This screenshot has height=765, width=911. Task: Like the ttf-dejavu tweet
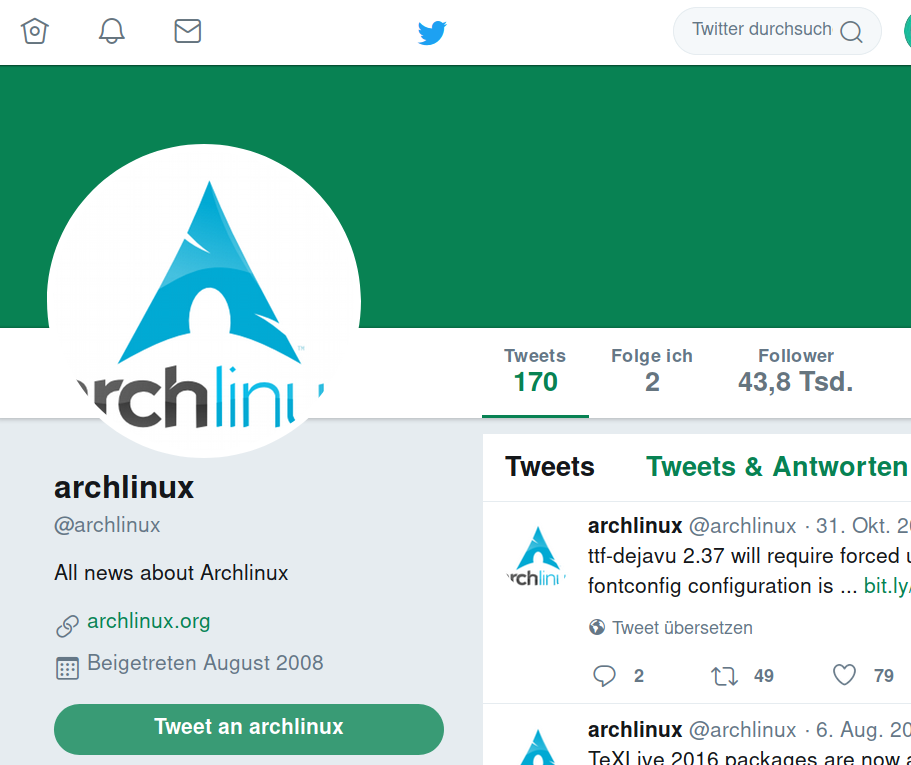(x=844, y=675)
